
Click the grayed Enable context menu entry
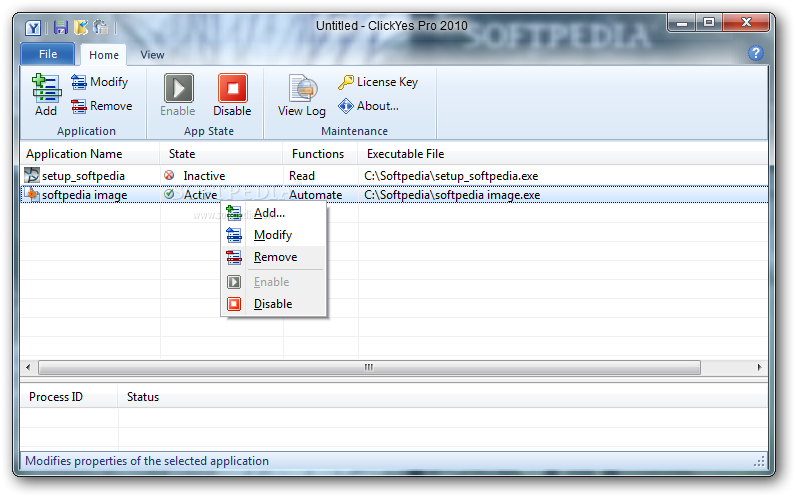pyautogui.click(x=274, y=282)
